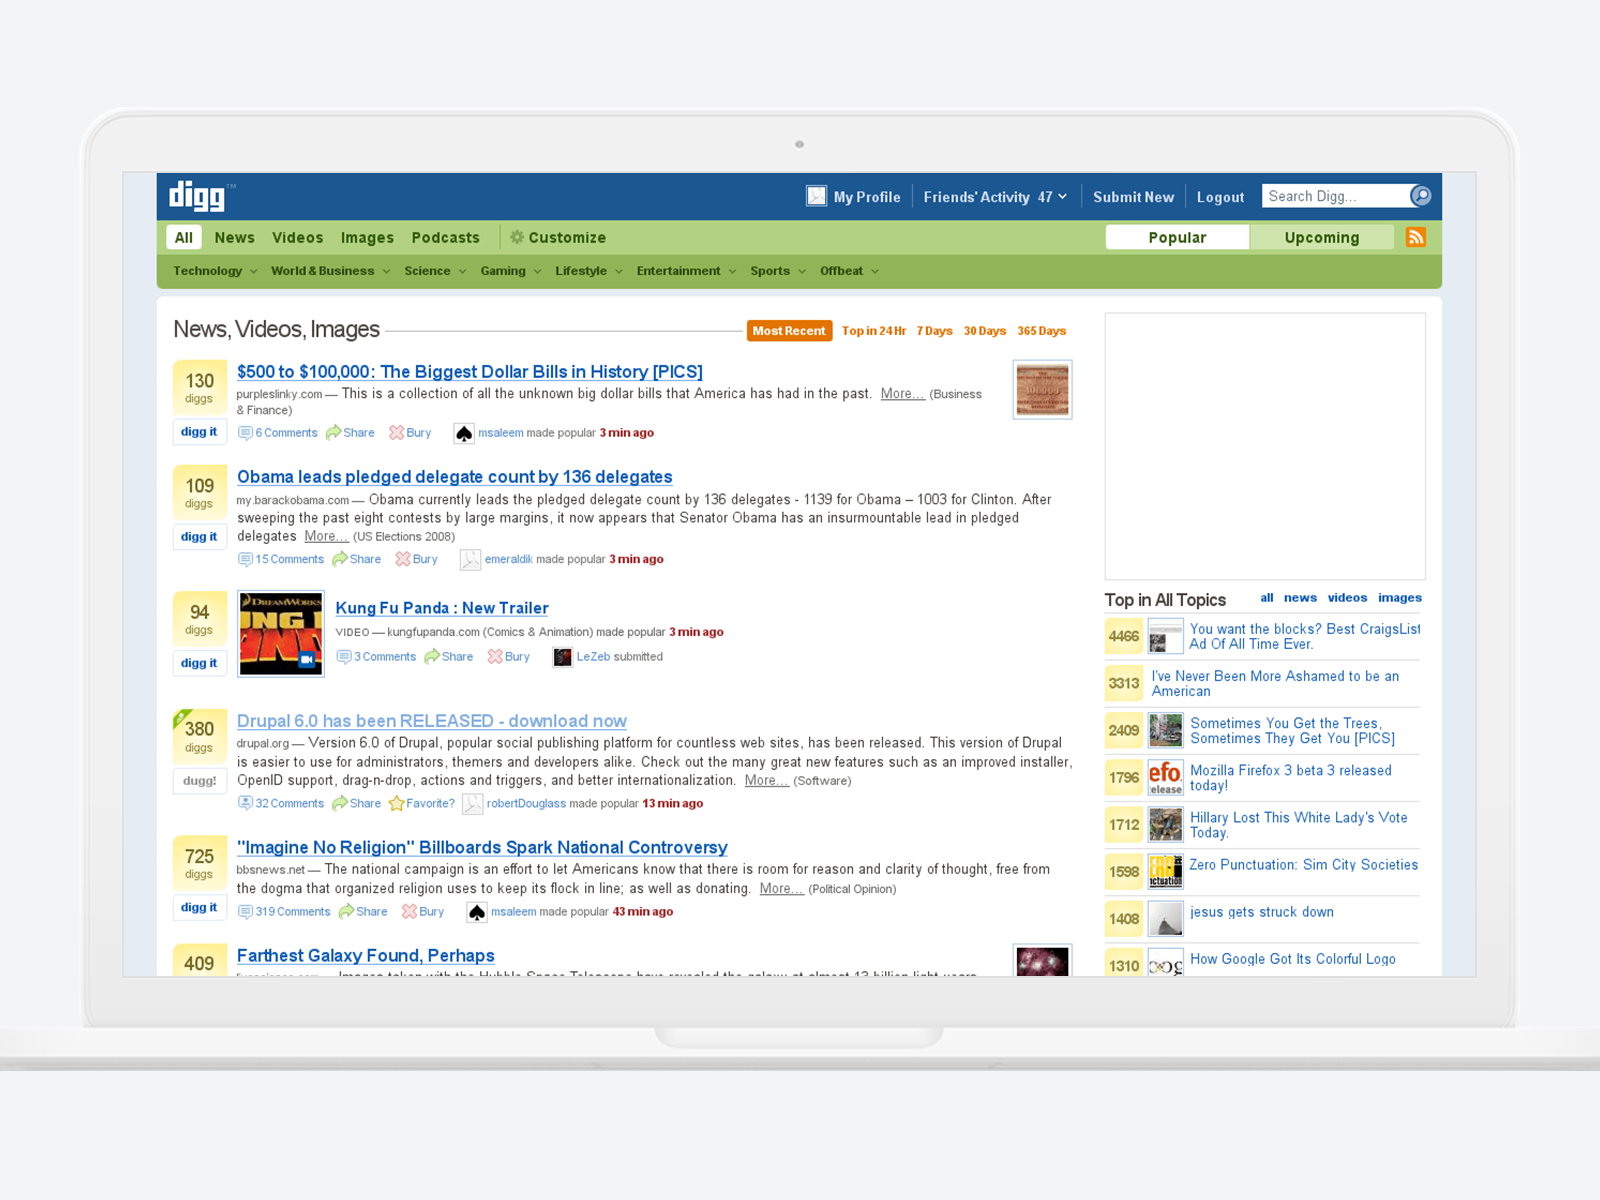Click the search magnifier icon
Viewport: 1600px width, 1200px height.
pos(1420,196)
